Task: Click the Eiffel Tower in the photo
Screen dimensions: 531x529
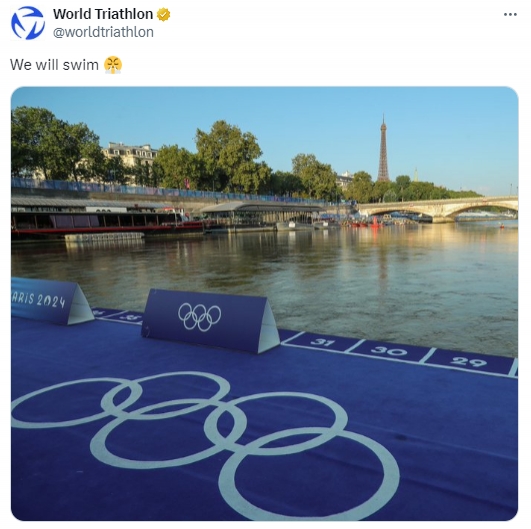Action: click(x=383, y=149)
